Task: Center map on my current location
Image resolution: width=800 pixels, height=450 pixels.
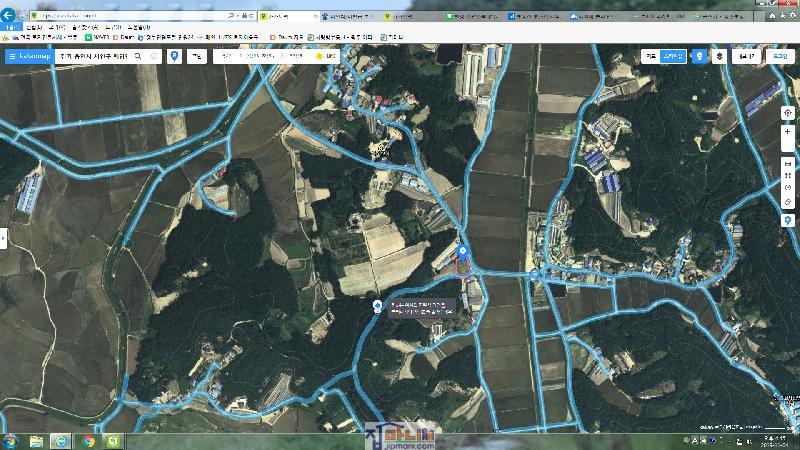Action: [788, 113]
